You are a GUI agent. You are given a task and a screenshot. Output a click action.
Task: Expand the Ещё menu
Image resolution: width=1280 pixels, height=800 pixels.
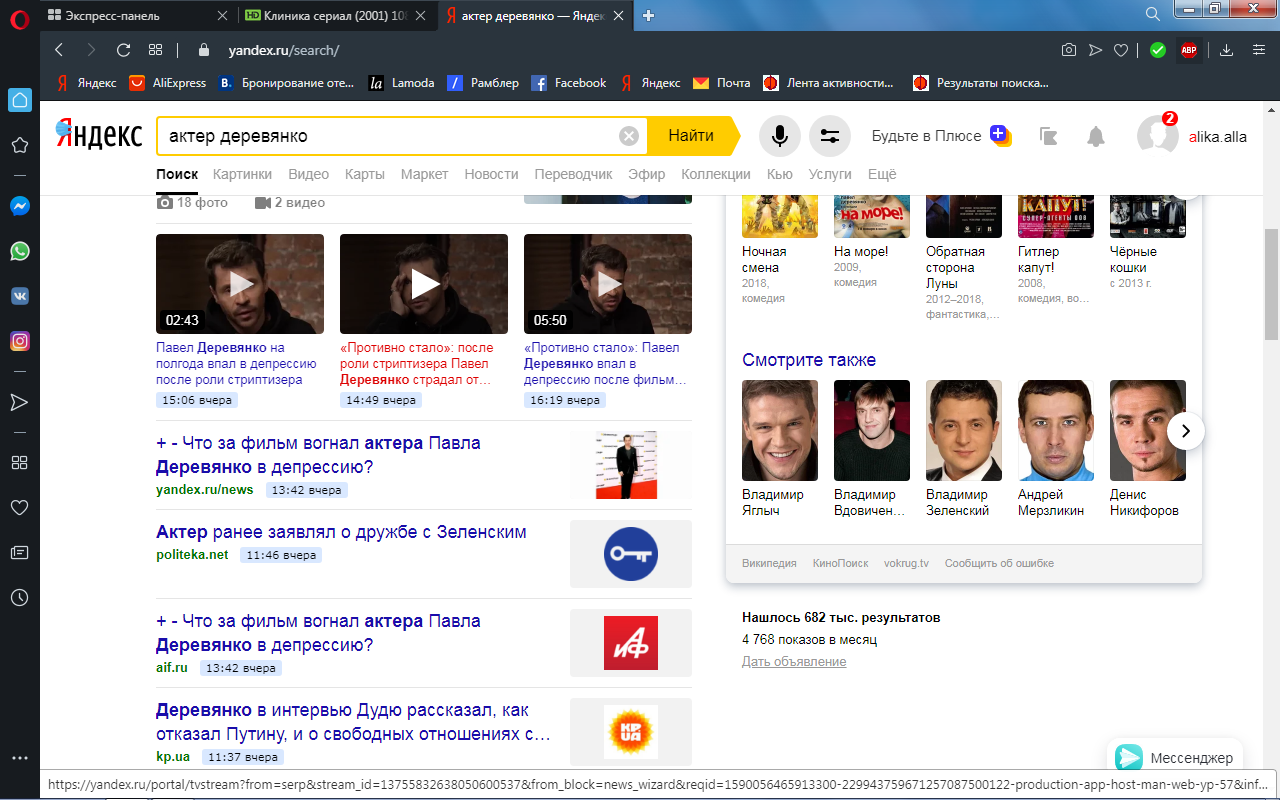[882, 174]
